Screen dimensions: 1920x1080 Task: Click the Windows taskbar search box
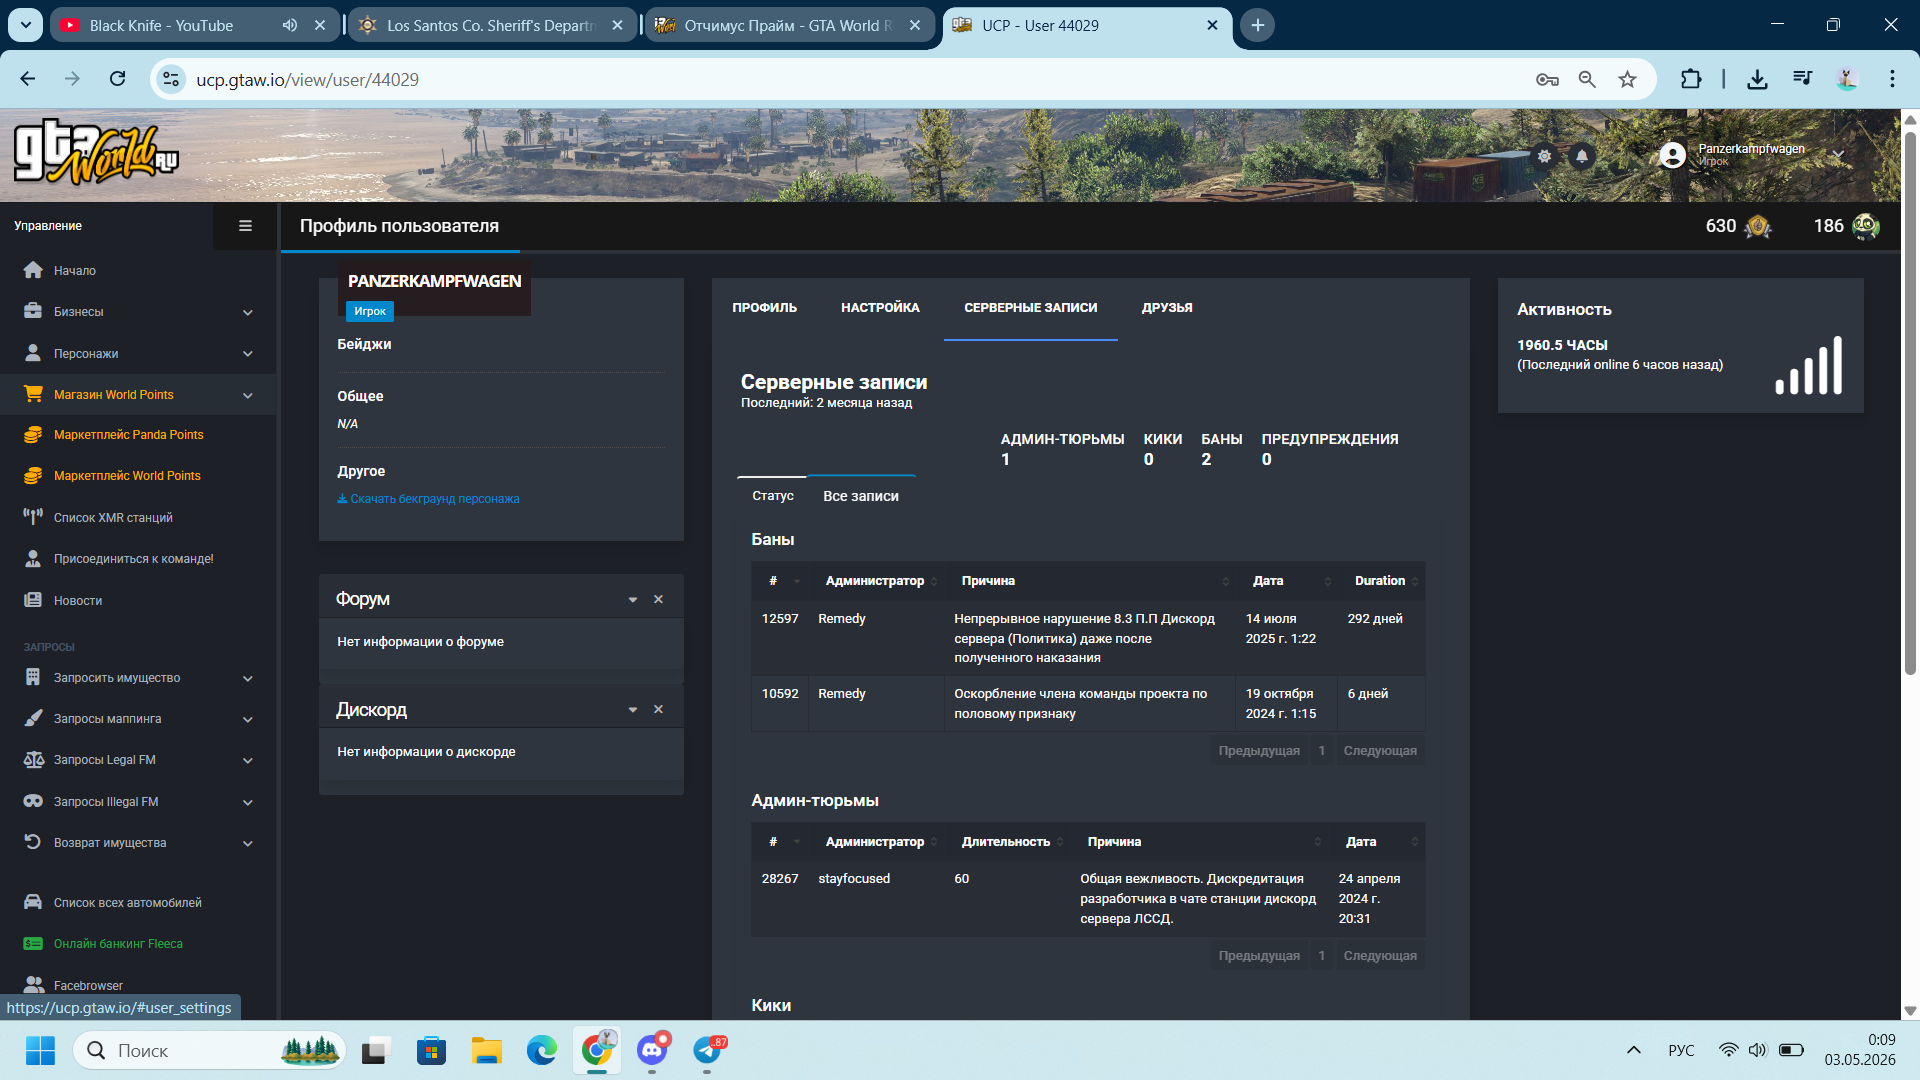click(210, 1050)
